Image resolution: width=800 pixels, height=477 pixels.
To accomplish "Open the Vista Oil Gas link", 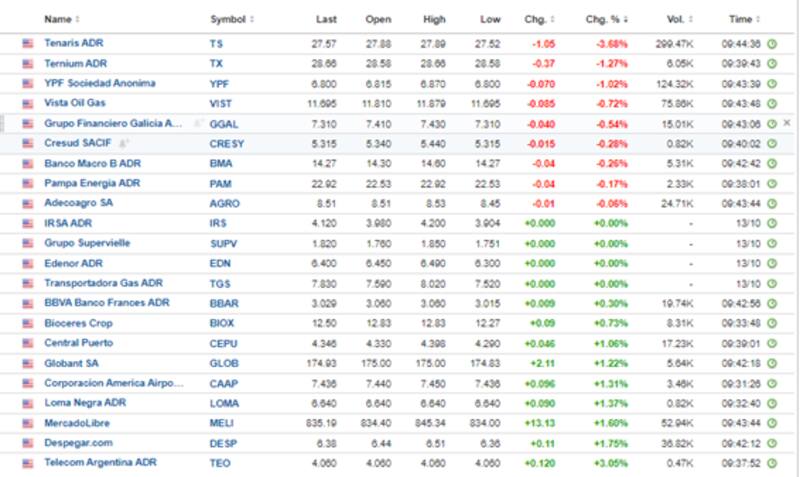I will pos(75,103).
